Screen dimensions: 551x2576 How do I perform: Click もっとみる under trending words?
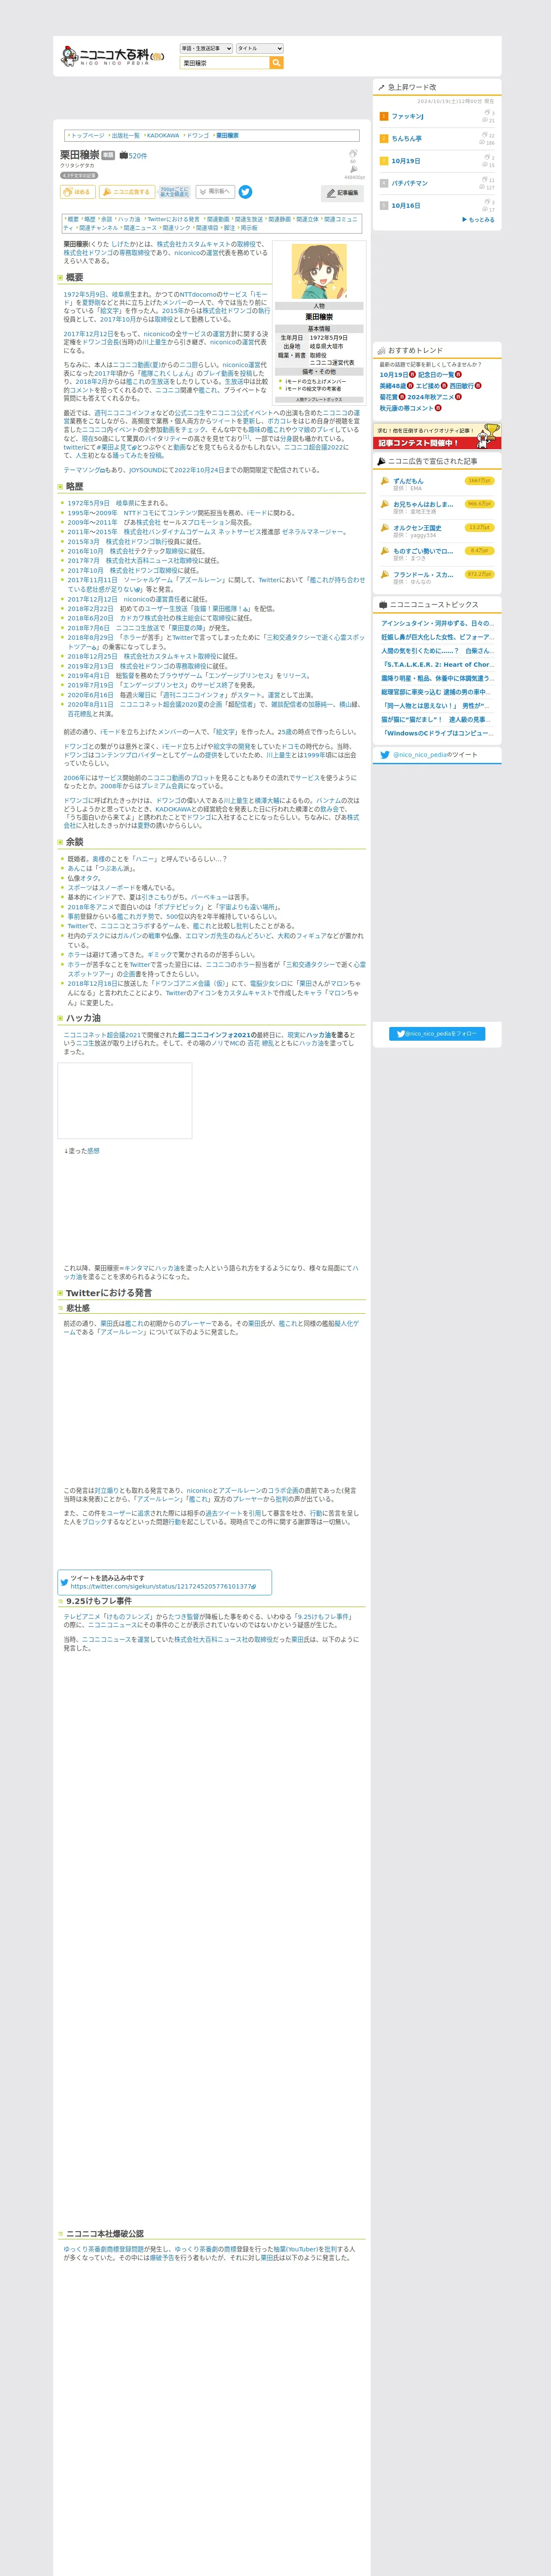click(x=478, y=220)
